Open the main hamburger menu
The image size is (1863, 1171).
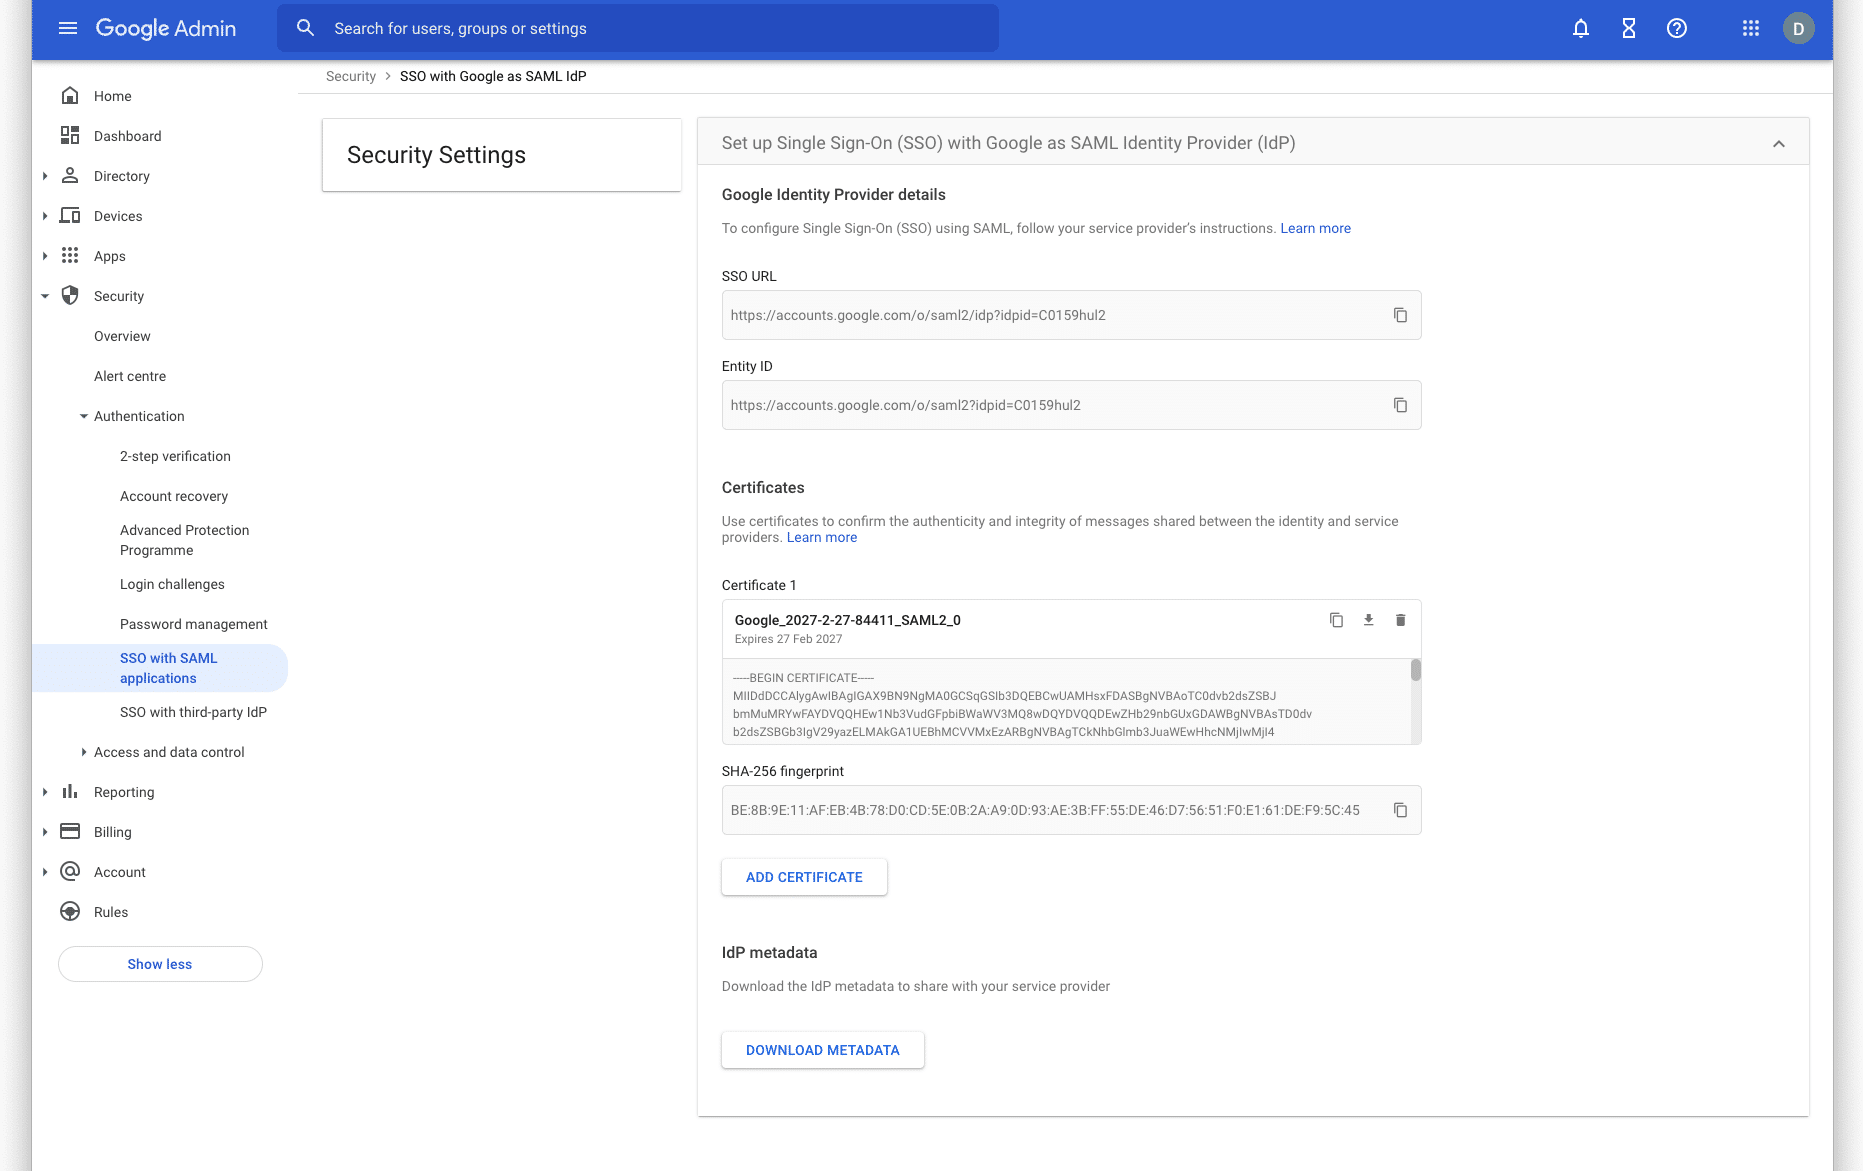[x=68, y=28]
